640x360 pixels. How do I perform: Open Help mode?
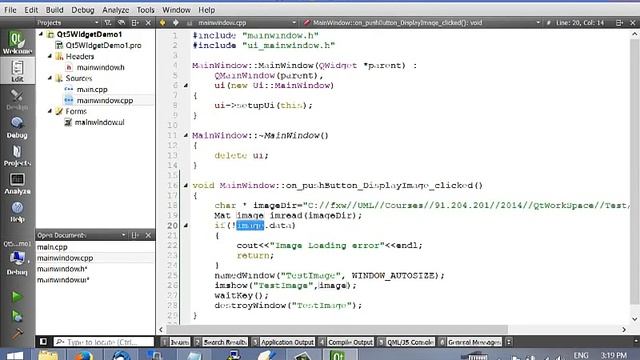click(17, 211)
